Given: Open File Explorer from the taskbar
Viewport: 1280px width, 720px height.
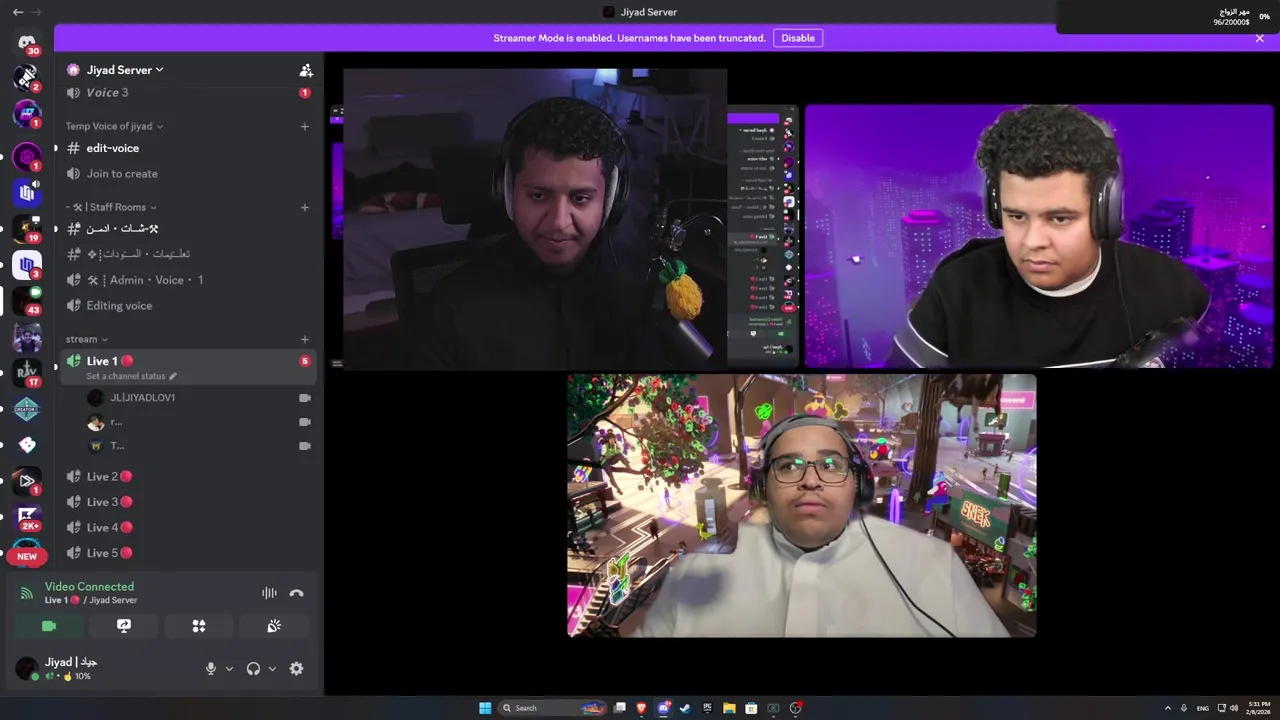Looking at the screenshot, I should (729, 708).
